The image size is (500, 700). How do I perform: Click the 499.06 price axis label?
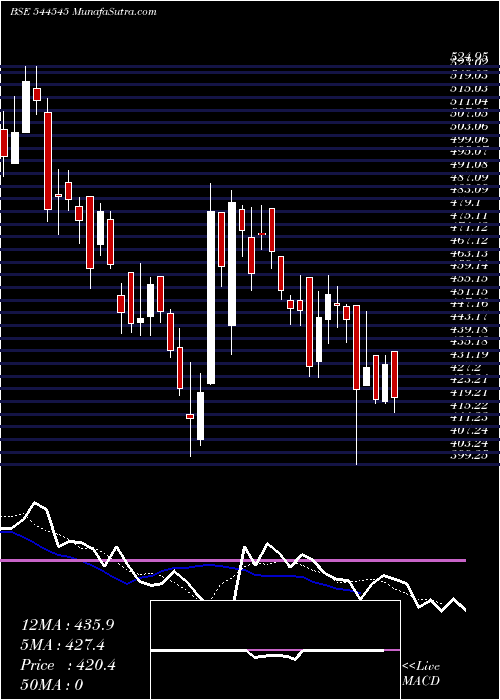pos(468,140)
